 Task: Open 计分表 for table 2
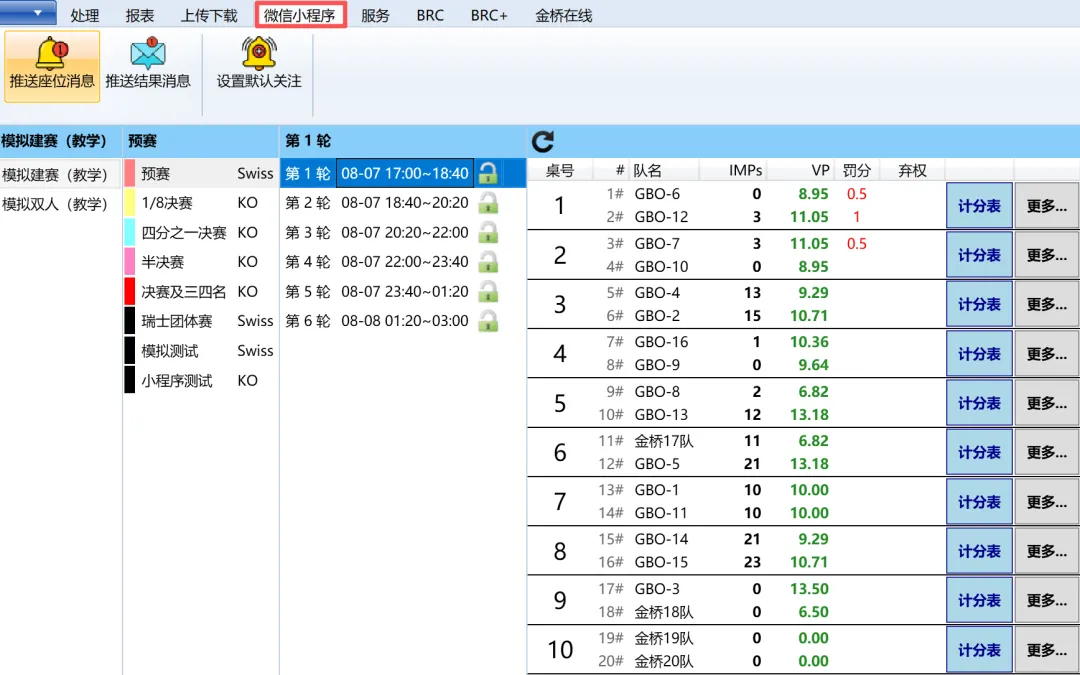coord(979,255)
